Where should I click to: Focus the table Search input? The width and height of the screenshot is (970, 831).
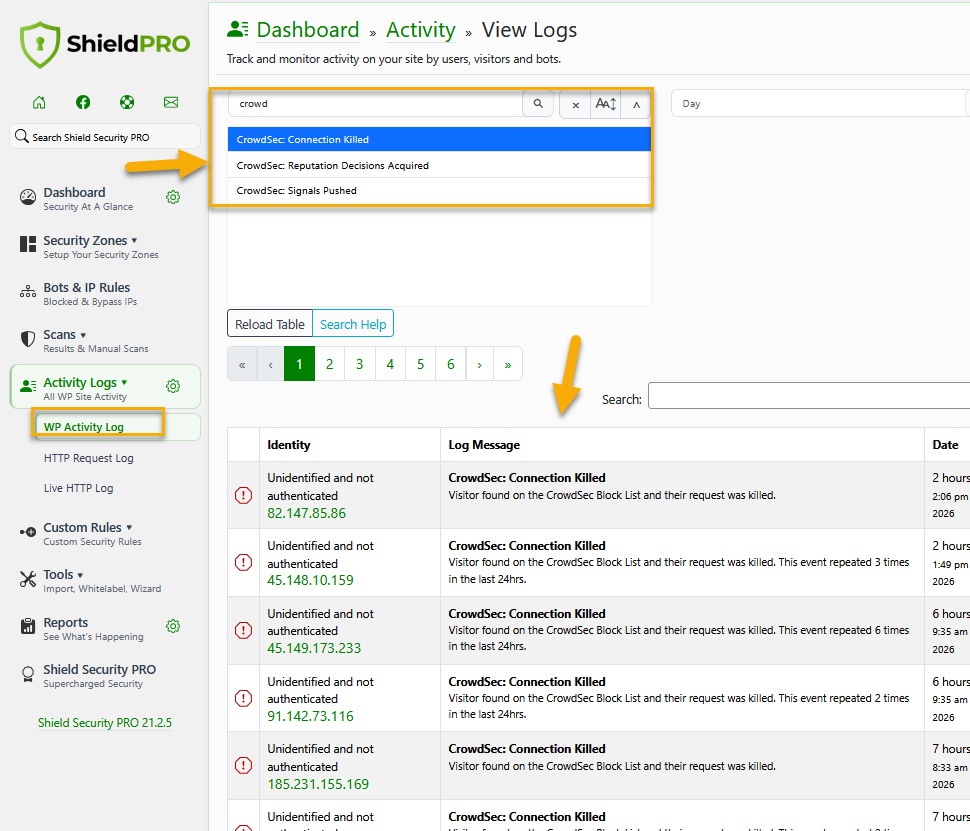tap(809, 396)
